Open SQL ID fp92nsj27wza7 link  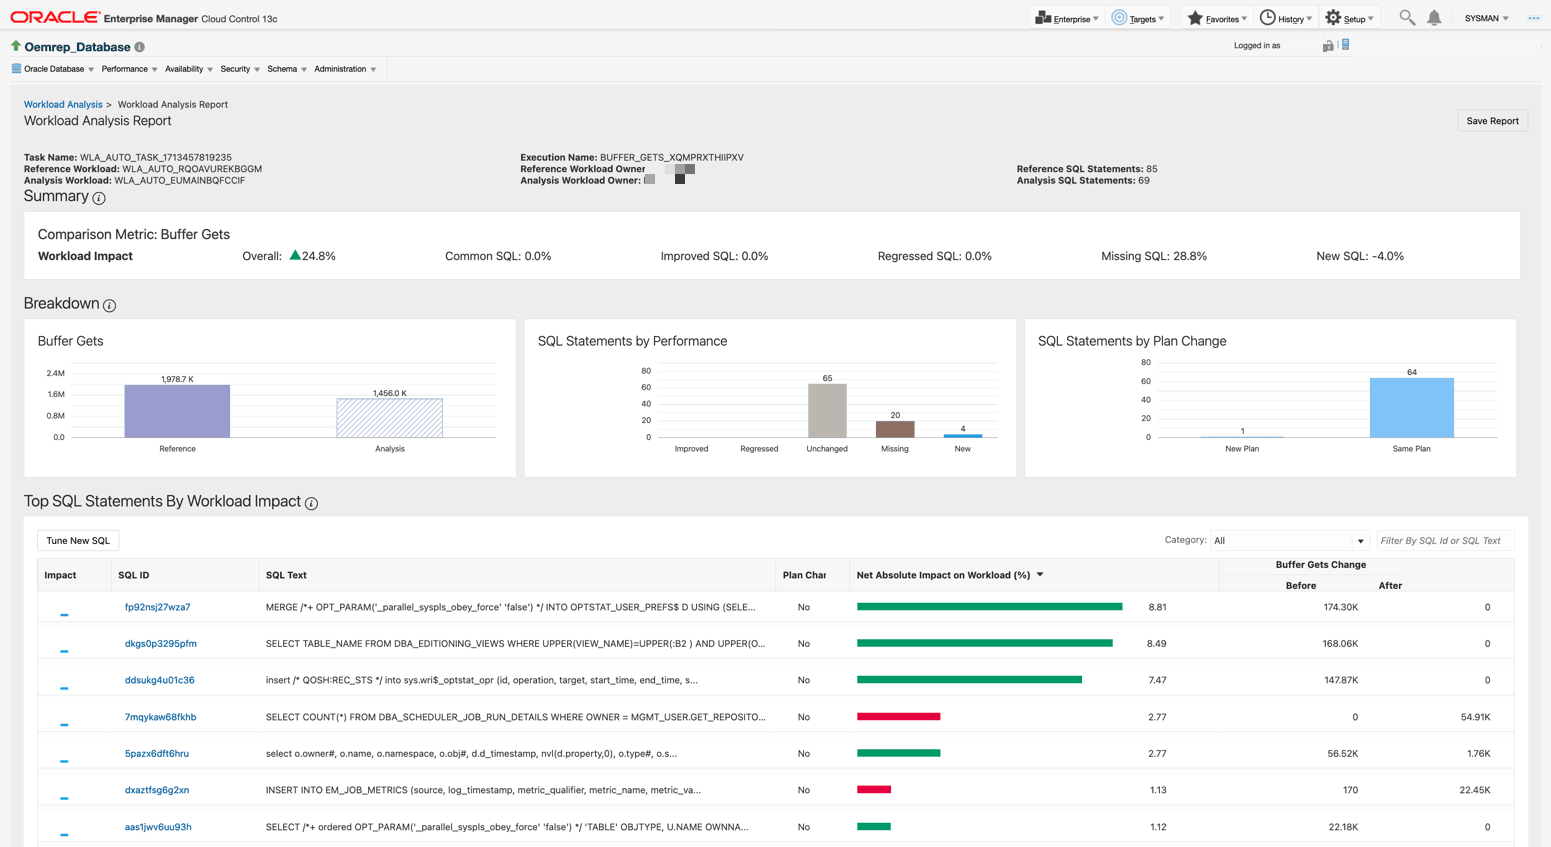[x=157, y=607]
